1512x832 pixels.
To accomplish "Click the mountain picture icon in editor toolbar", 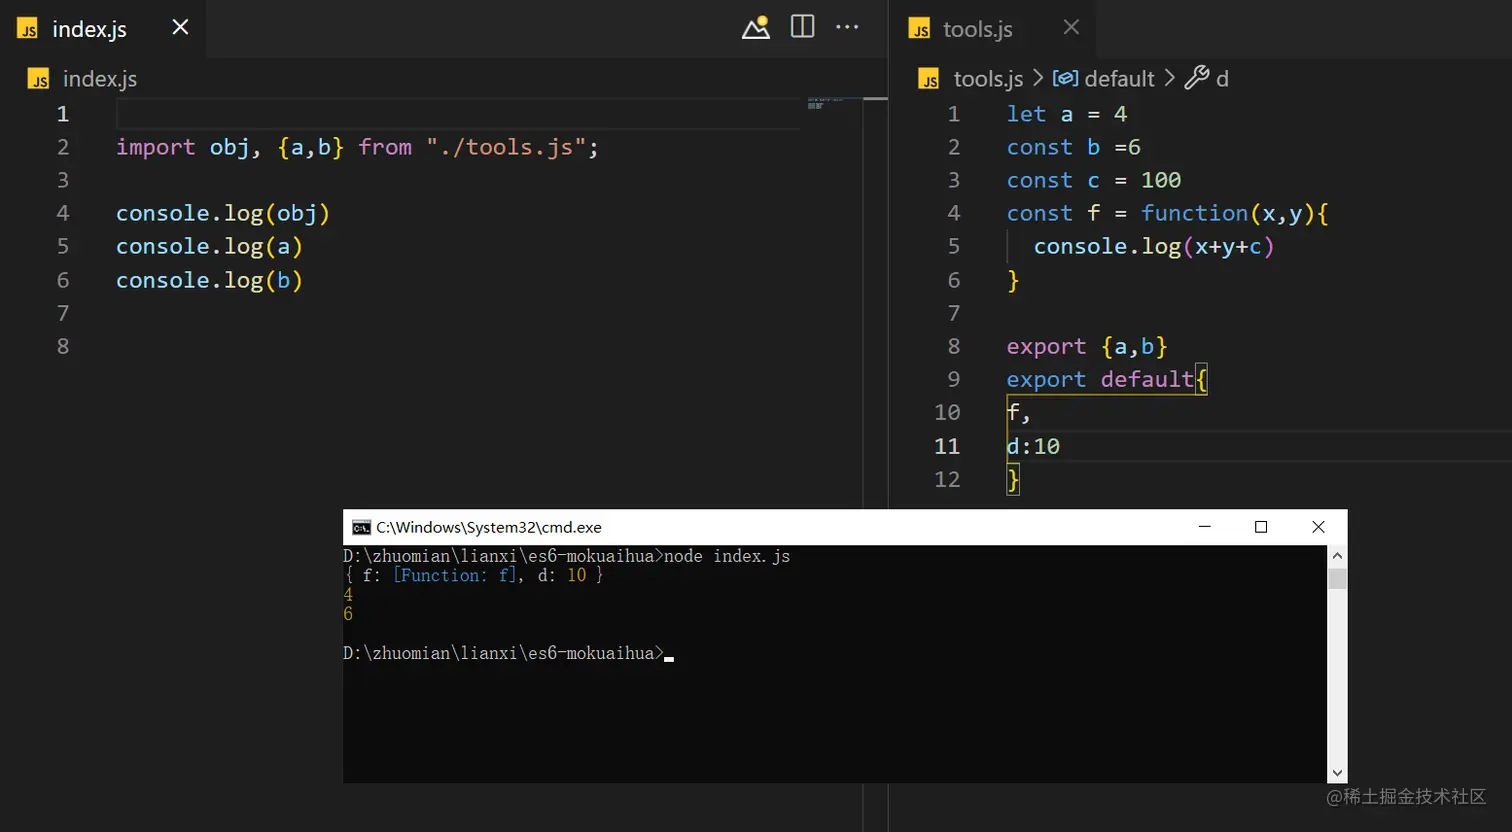I will (x=756, y=27).
